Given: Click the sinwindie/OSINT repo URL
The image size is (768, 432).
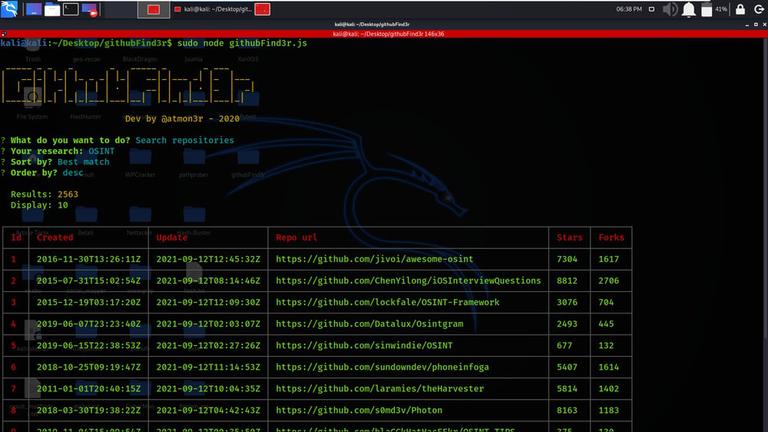Looking at the screenshot, I should [364, 345].
